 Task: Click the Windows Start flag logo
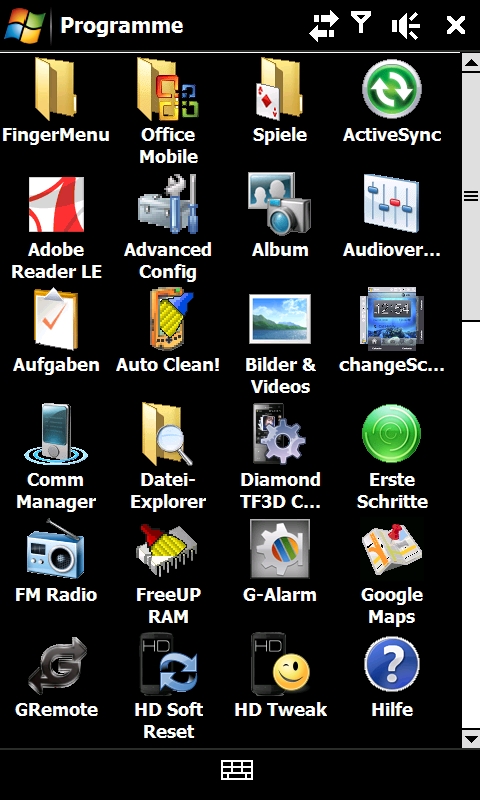pos(24,24)
